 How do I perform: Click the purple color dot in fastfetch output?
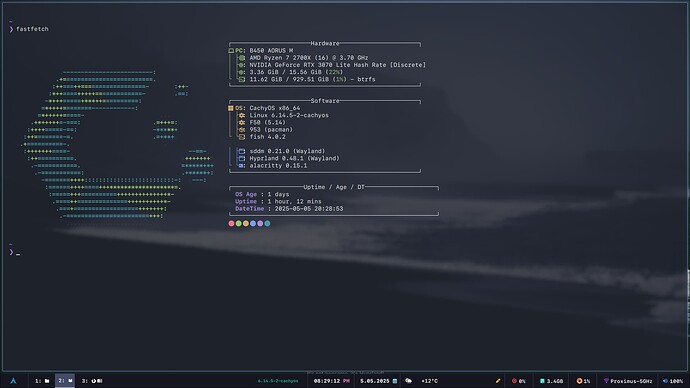pyautogui.click(x=260, y=223)
